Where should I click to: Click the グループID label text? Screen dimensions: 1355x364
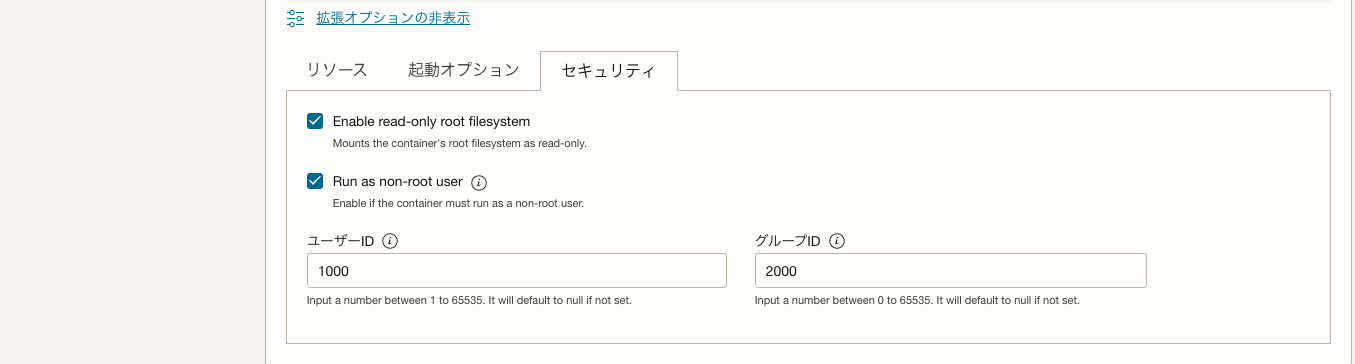click(x=788, y=241)
